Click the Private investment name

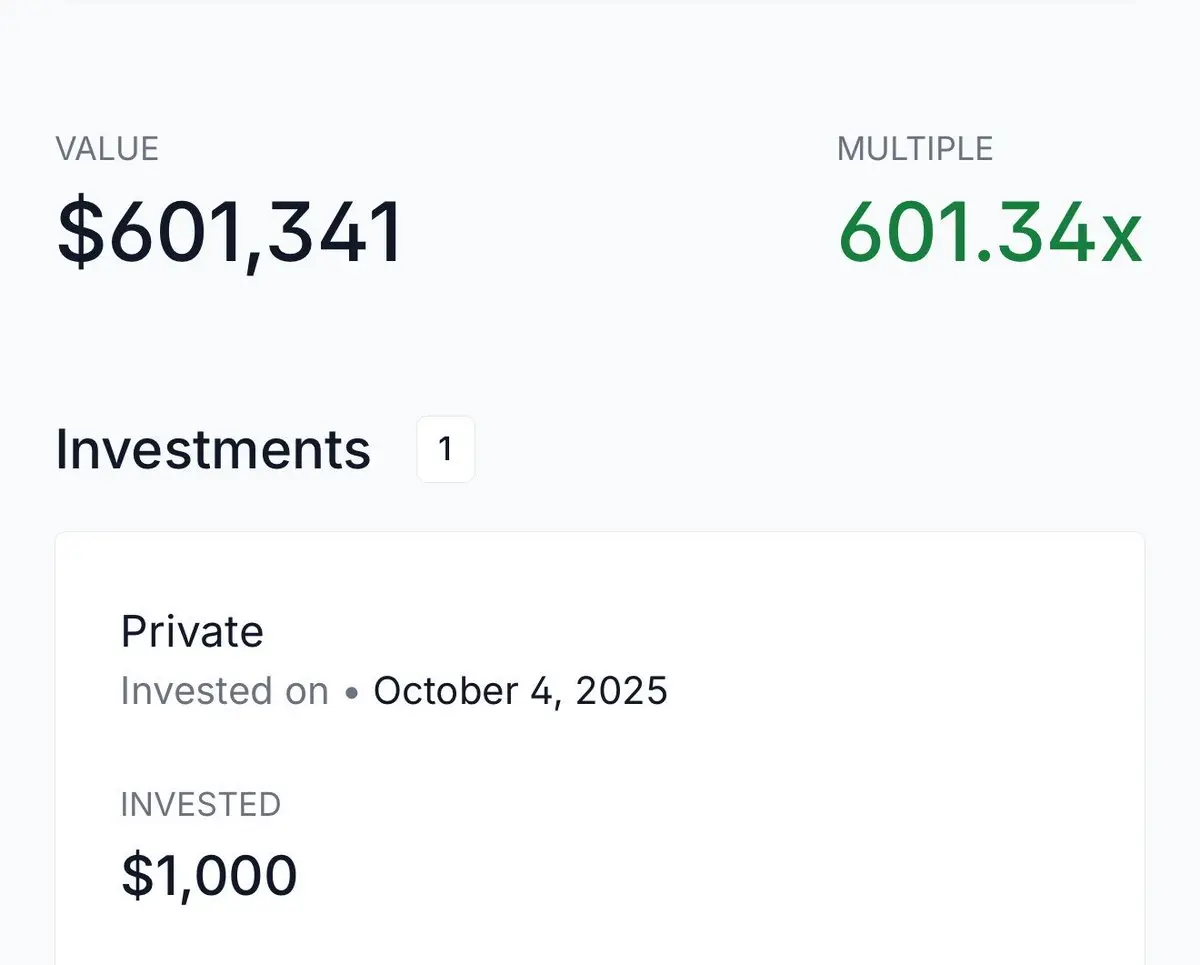click(x=192, y=632)
